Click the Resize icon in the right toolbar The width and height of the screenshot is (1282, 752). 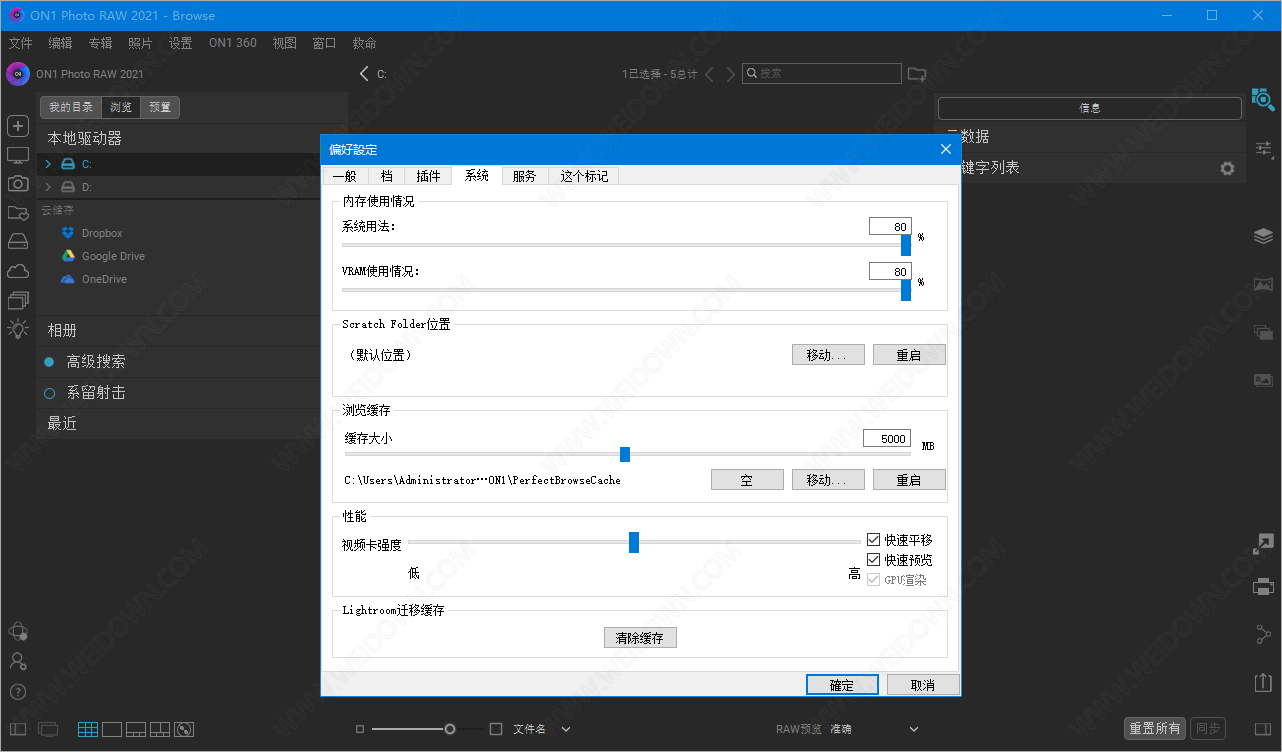[1263, 544]
